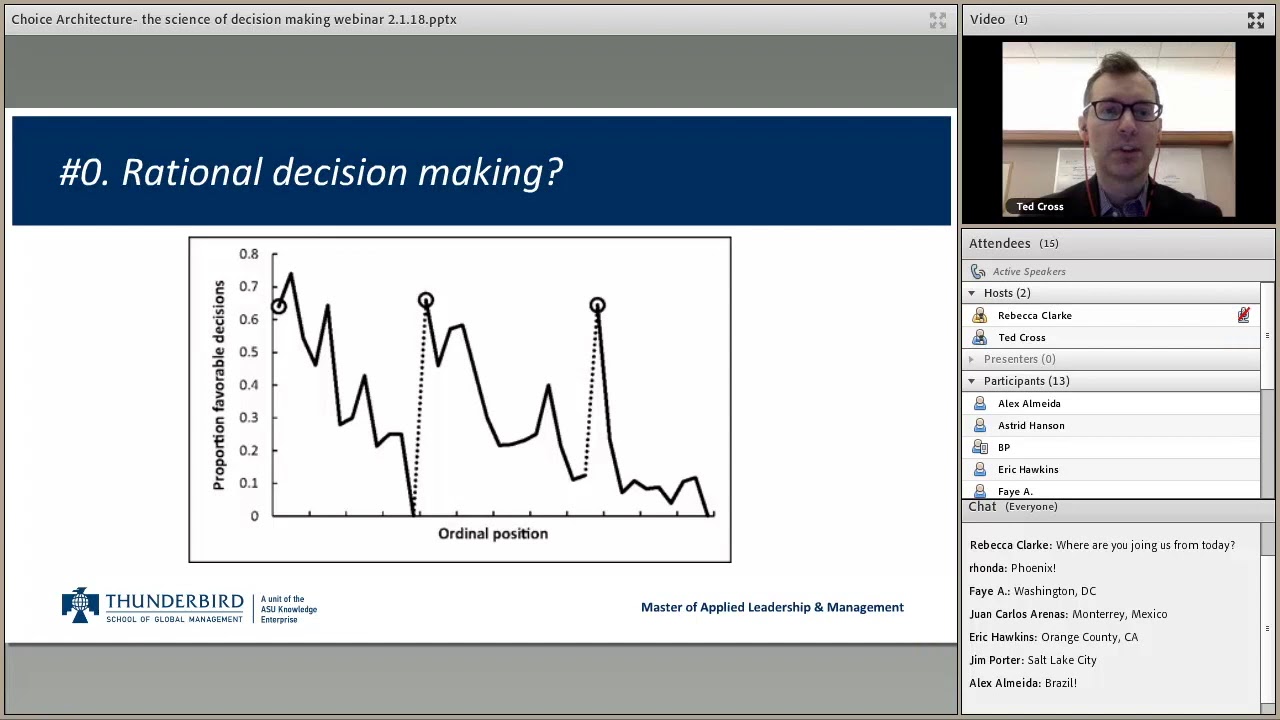This screenshot has width=1280, height=720.
Task: Click 'Master of Applied Leadership & Management' text
Action: (x=772, y=607)
